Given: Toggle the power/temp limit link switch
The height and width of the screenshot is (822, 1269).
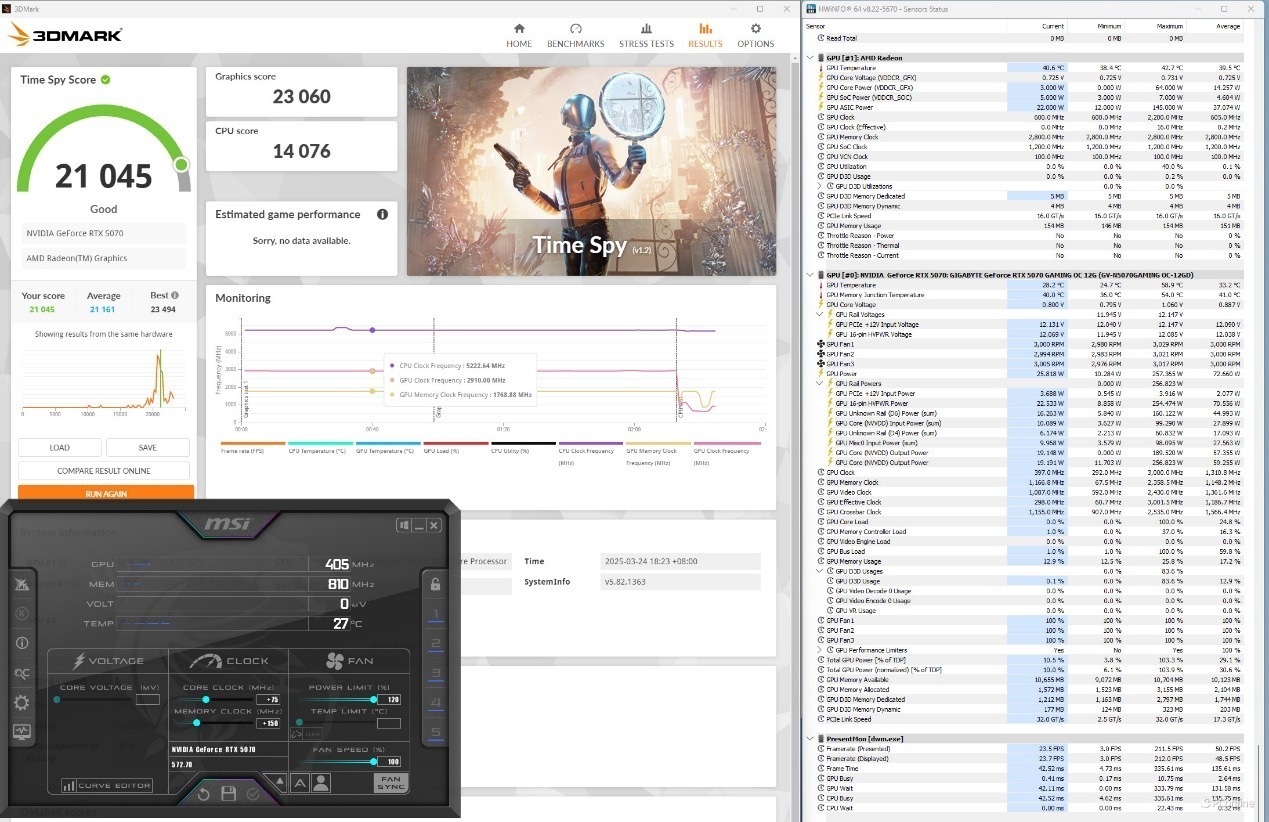Looking at the screenshot, I should point(298,733).
